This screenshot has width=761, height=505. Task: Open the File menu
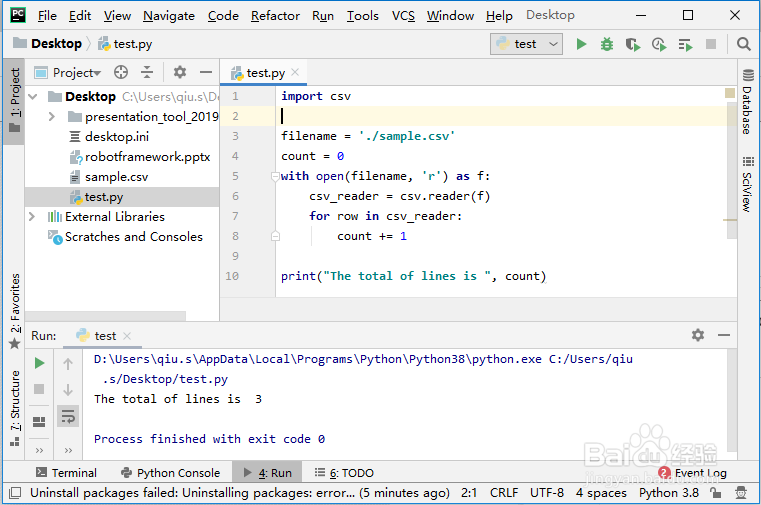pyautogui.click(x=47, y=16)
